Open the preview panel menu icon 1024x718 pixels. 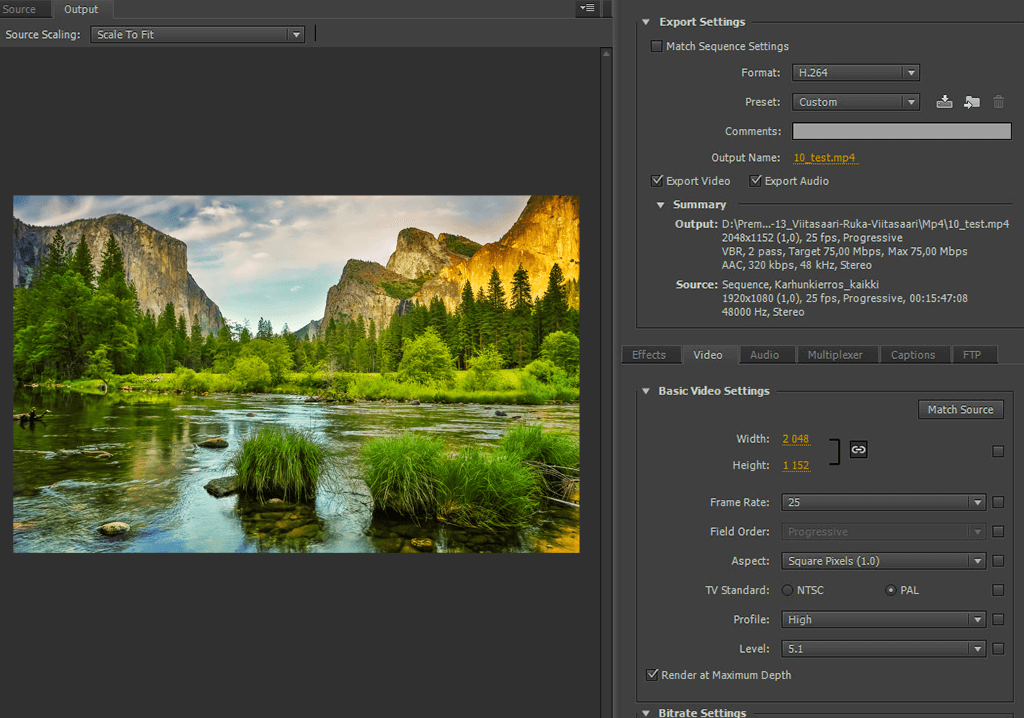(x=587, y=8)
